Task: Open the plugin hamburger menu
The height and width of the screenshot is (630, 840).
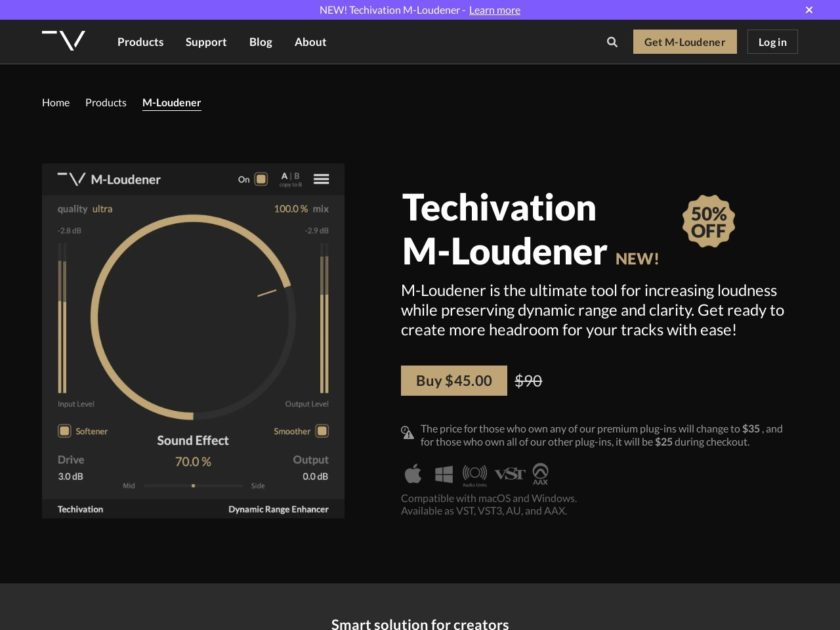Action: tap(321, 179)
